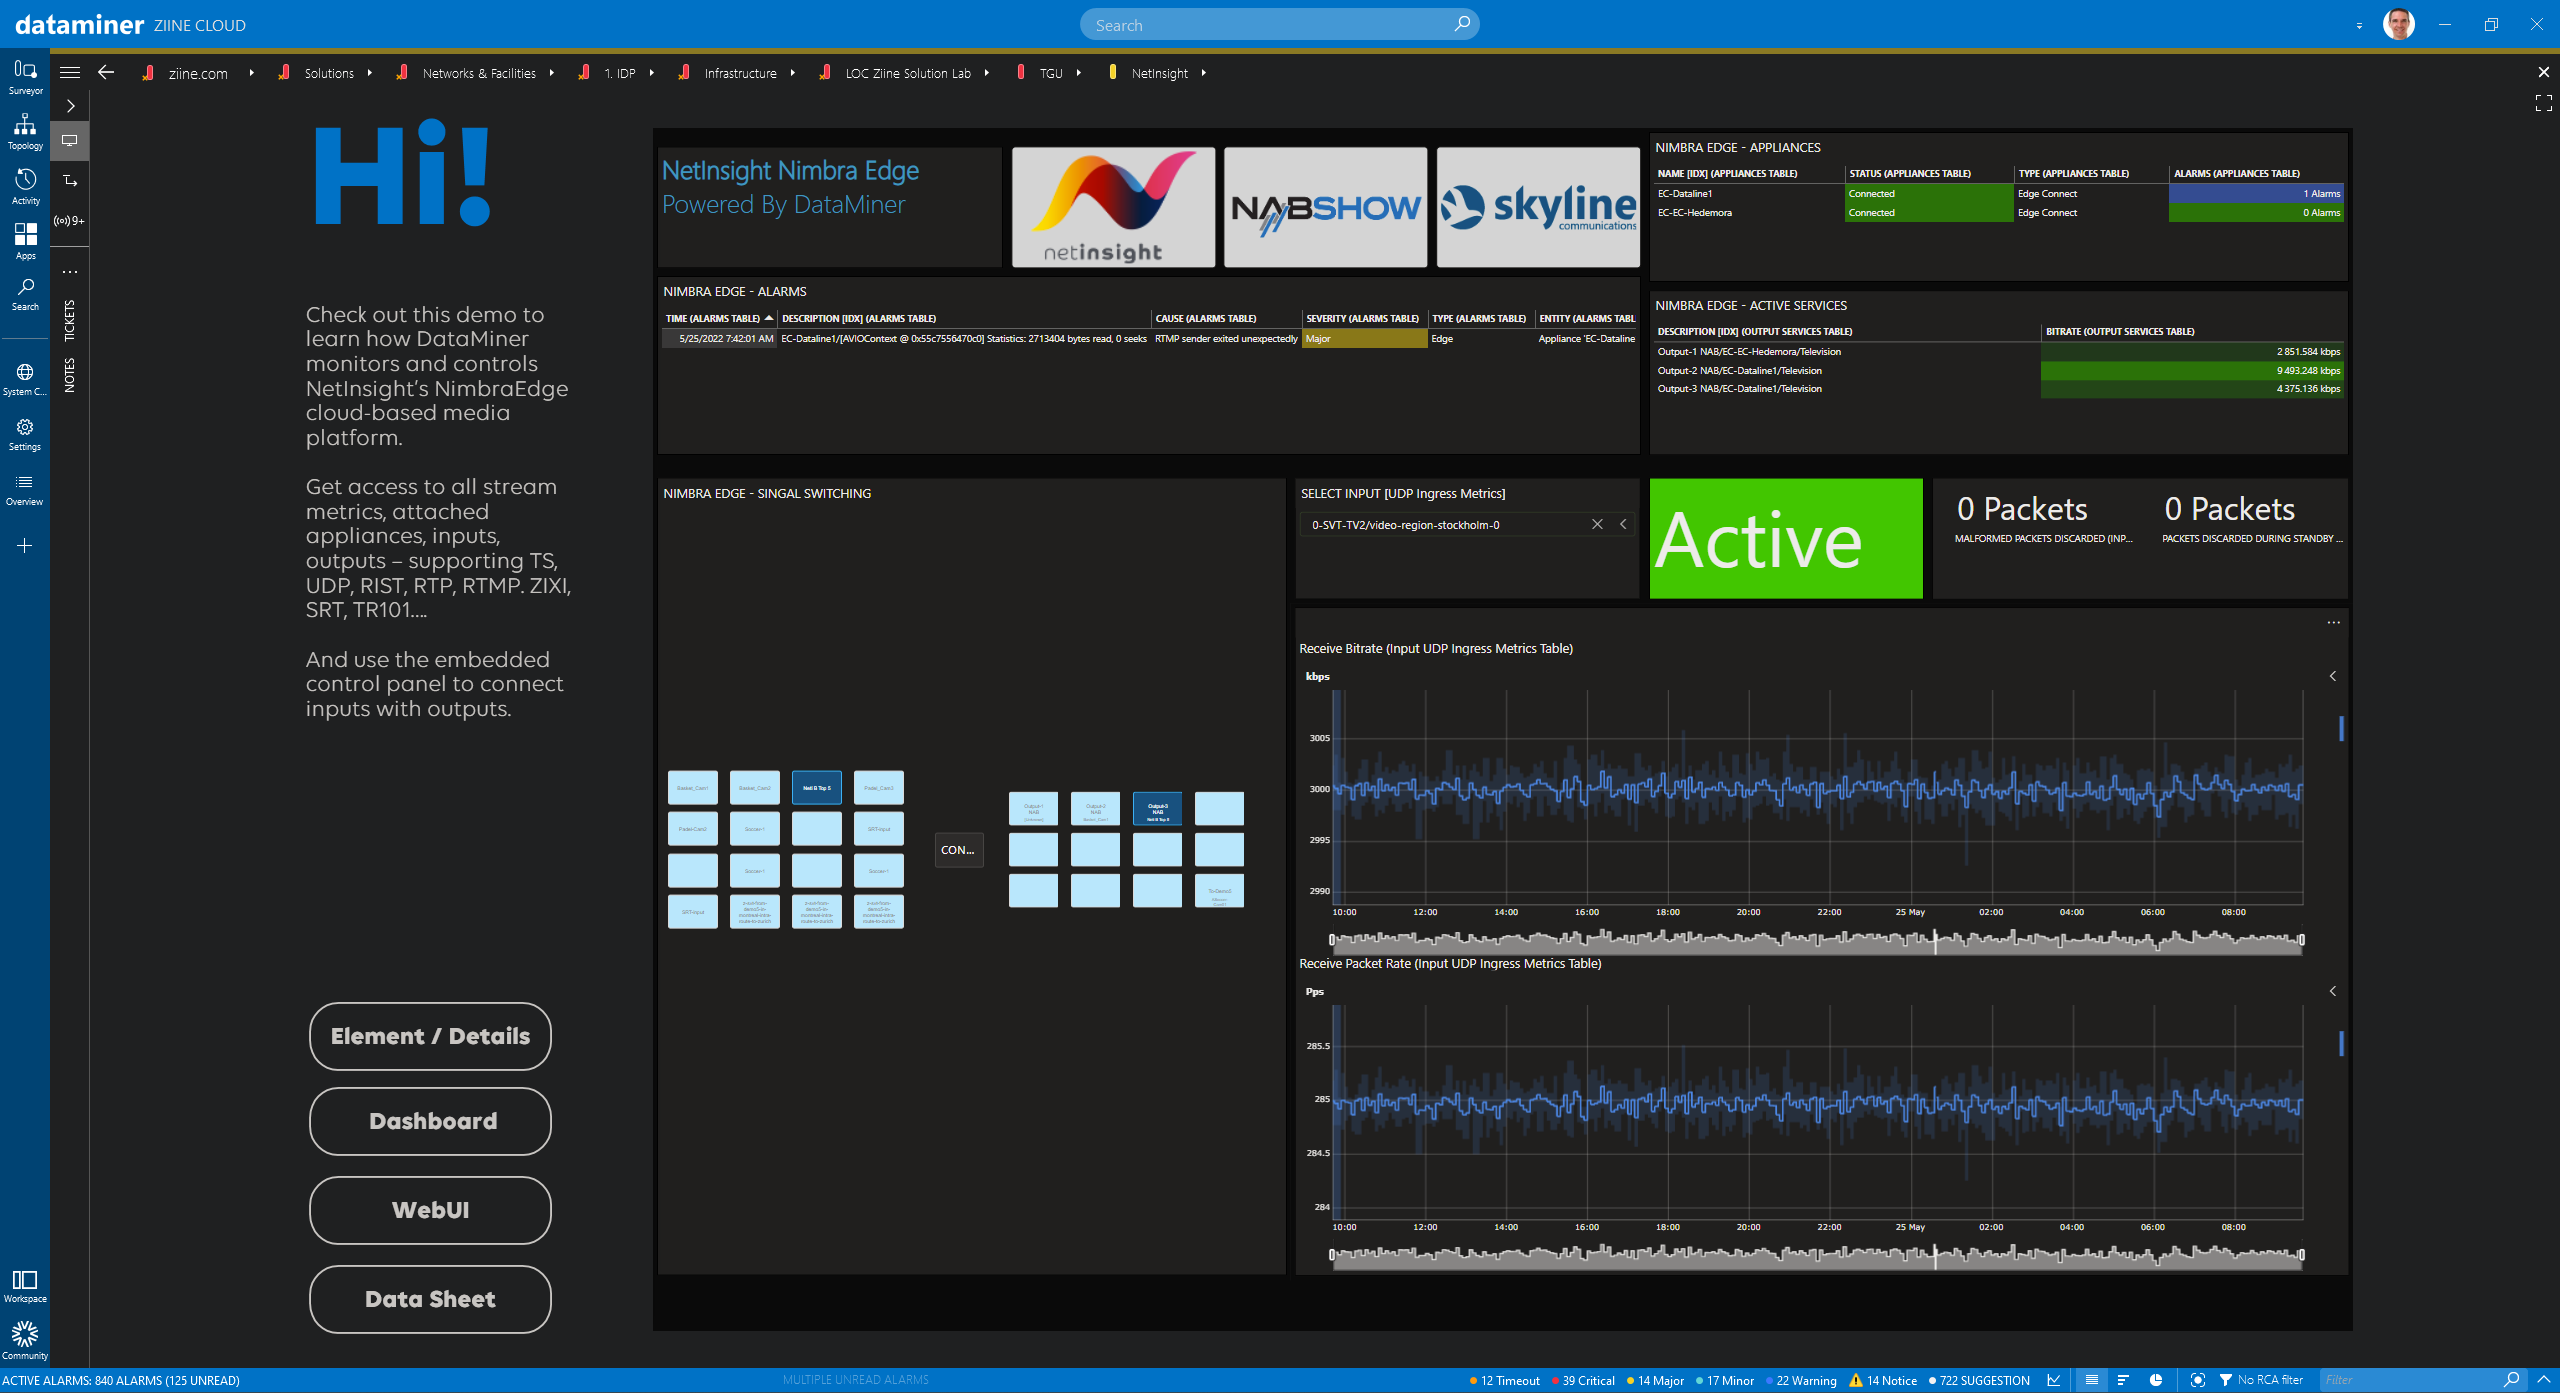Screen dimensions: 2560x1393
Task: Open the Overview module
Action: coord(25,489)
